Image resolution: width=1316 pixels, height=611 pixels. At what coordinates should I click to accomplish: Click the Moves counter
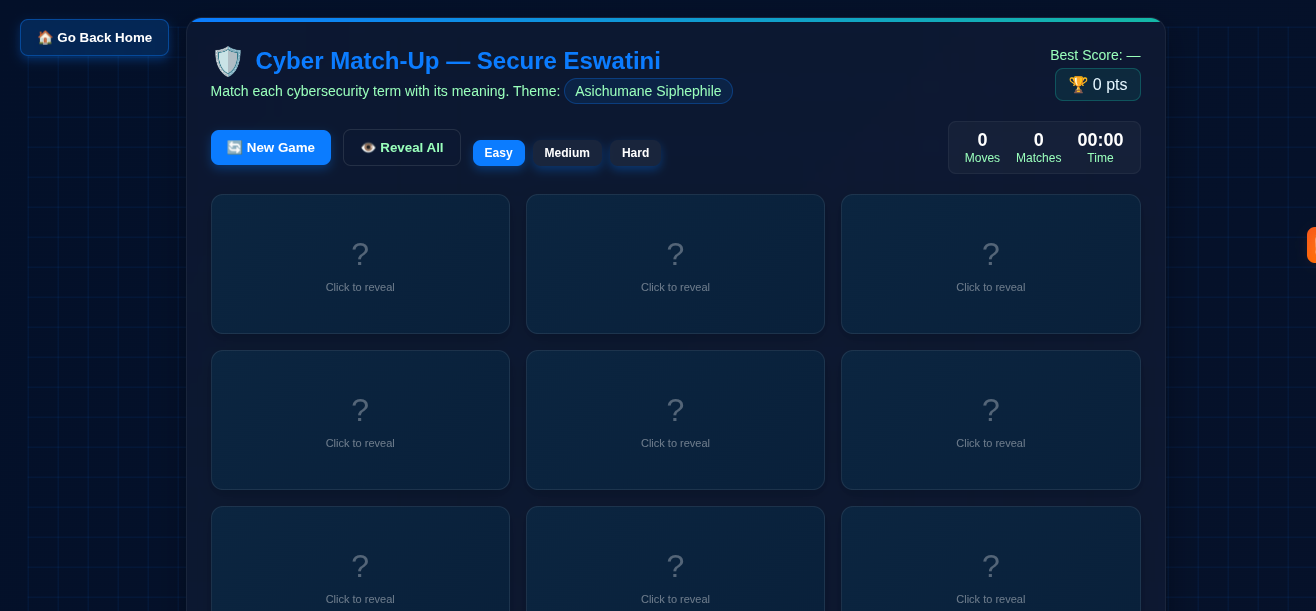(982, 148)
